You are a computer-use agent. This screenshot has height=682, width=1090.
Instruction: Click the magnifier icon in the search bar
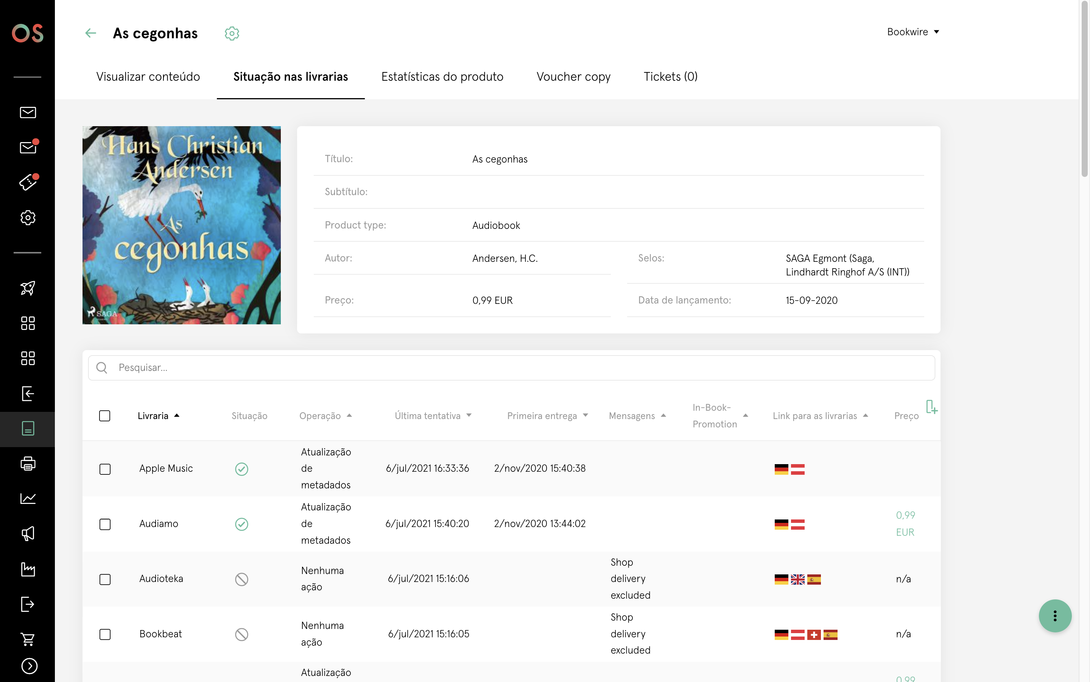(x=102, y=368)
